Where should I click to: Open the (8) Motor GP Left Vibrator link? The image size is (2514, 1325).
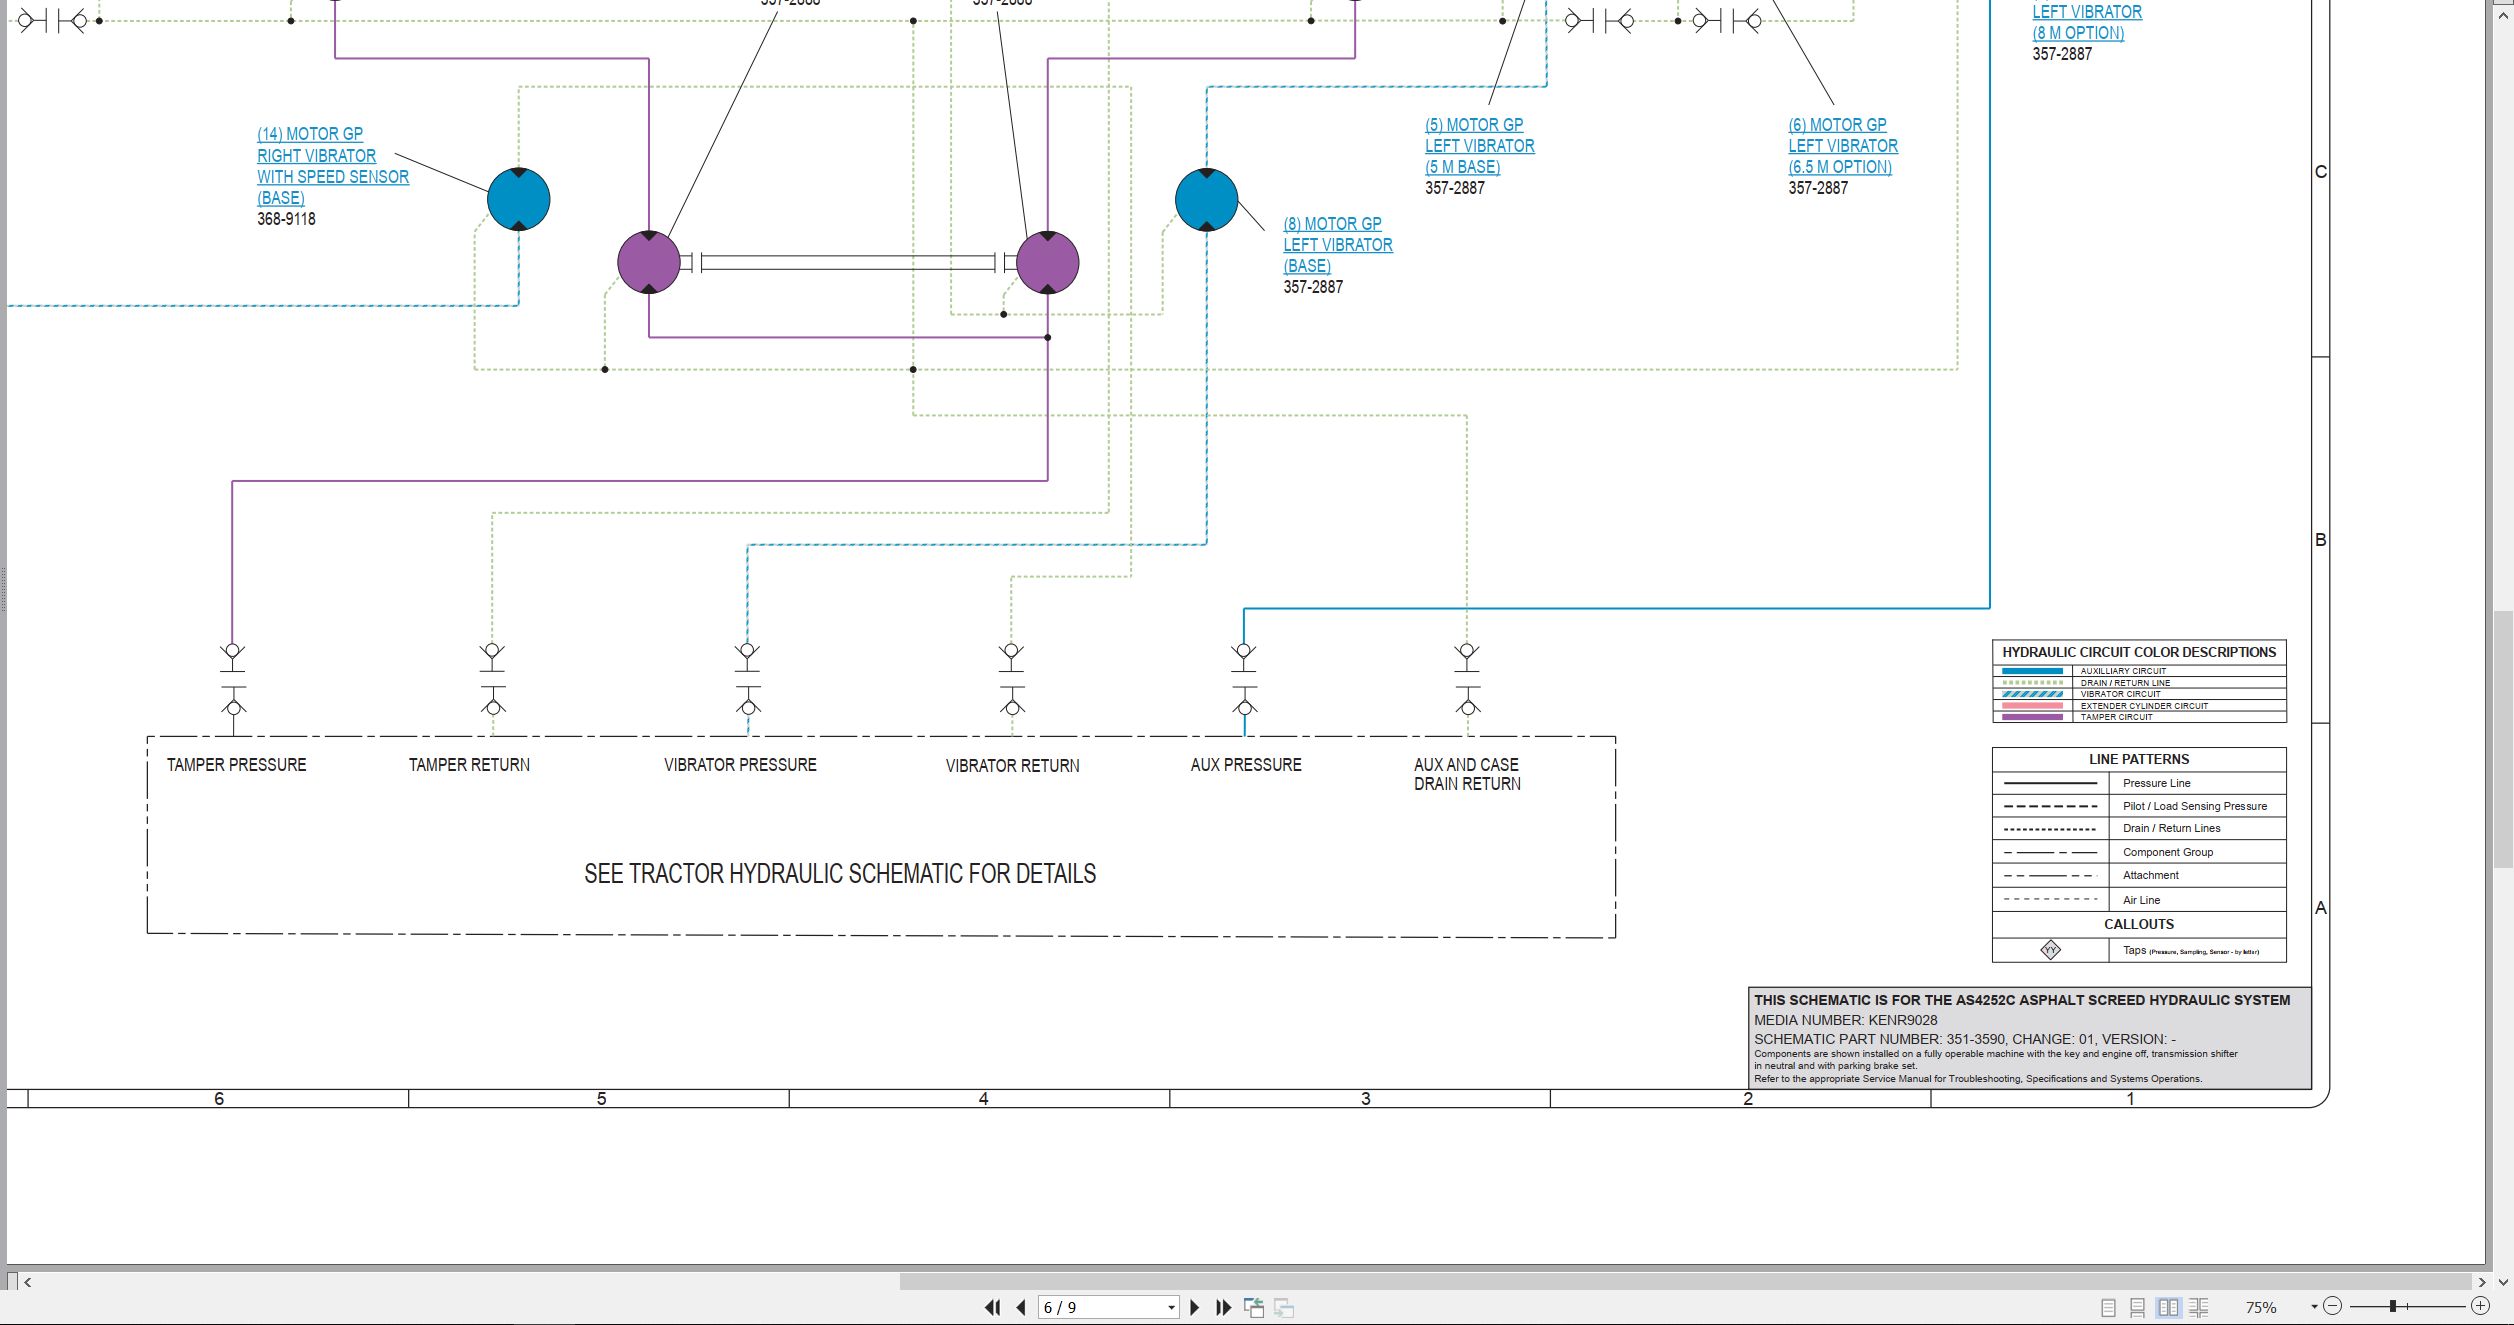1337,245
